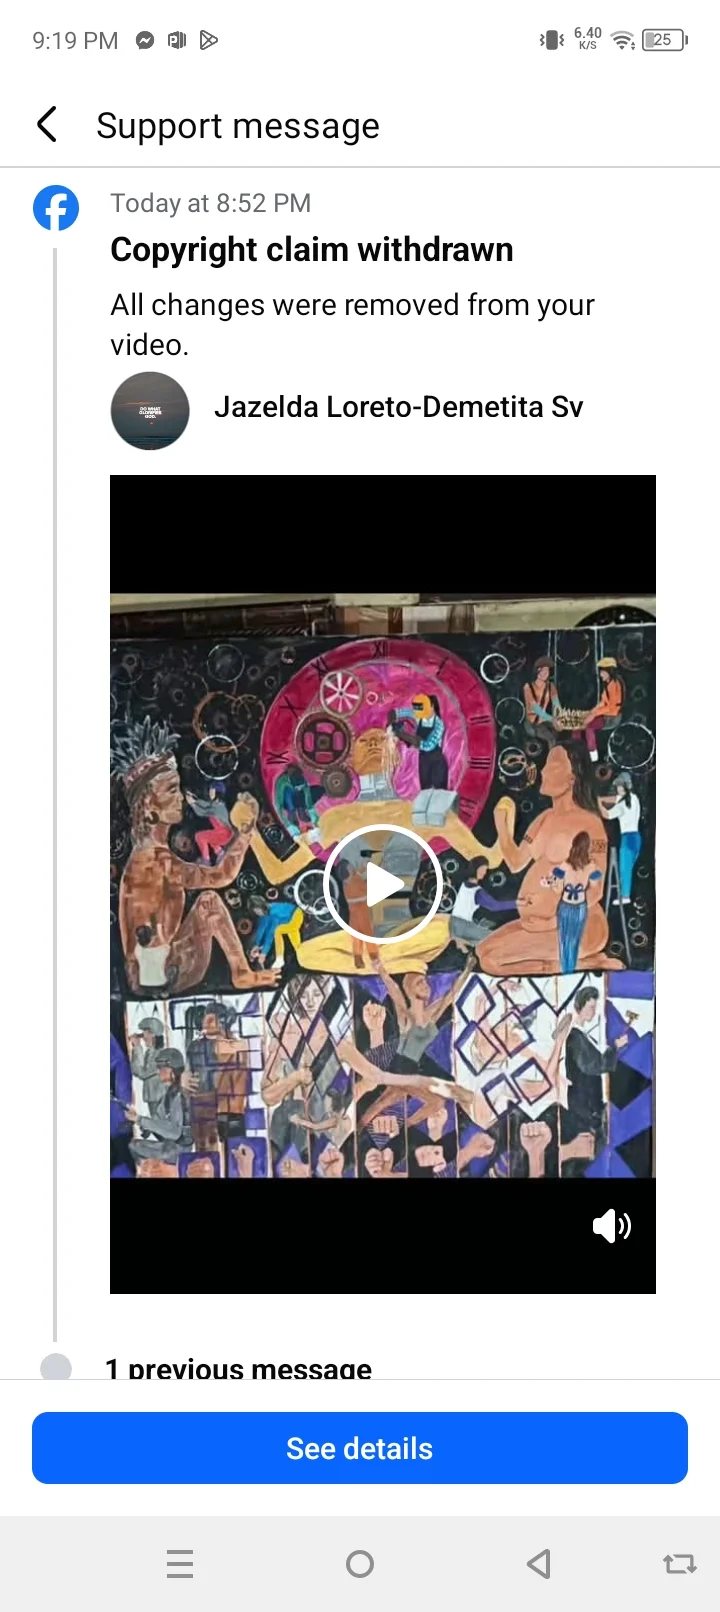This screenshot has height=1612, width=720.
Task: Tap the vibrate mode status icon
Action: point(551,40)
